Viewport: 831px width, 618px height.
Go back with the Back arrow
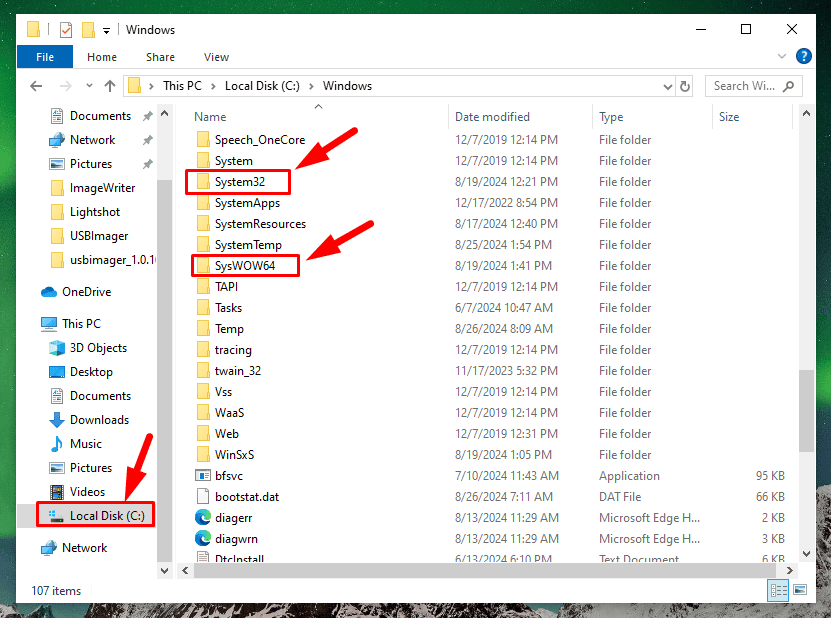36,86
